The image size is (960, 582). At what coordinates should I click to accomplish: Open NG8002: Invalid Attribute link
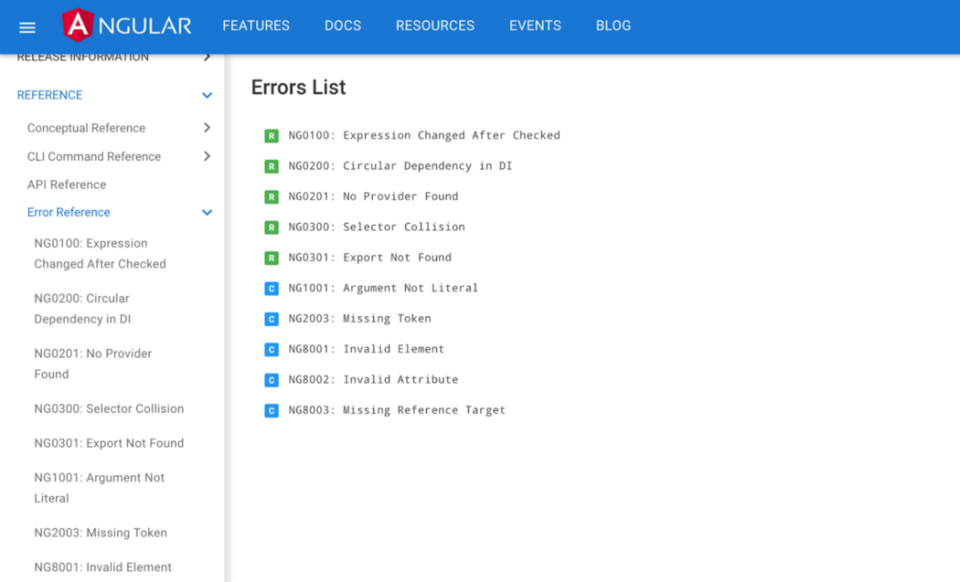(373, 379)
